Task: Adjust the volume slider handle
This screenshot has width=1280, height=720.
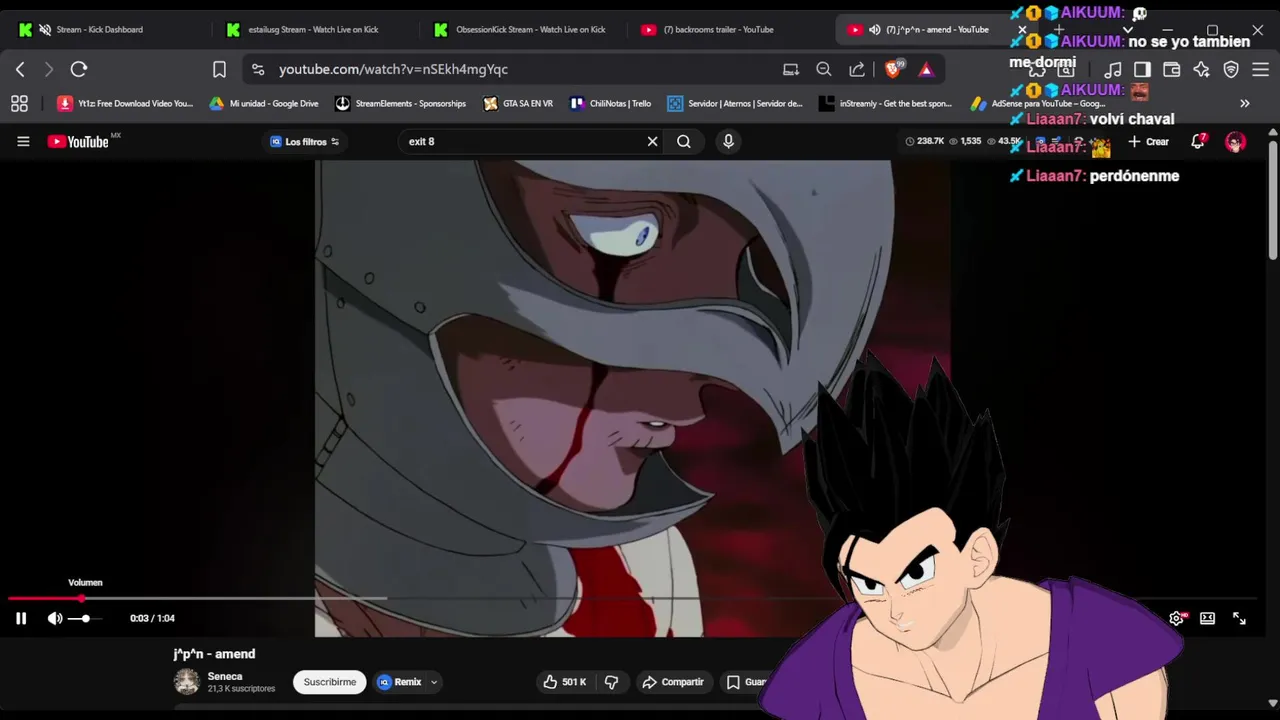Action: click(86, 619)
